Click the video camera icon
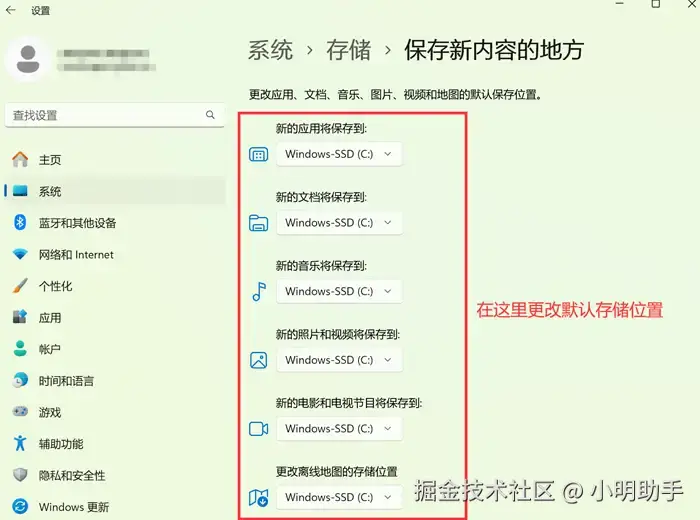The width and height of the screenshot is (700, 520). point(258,428)
